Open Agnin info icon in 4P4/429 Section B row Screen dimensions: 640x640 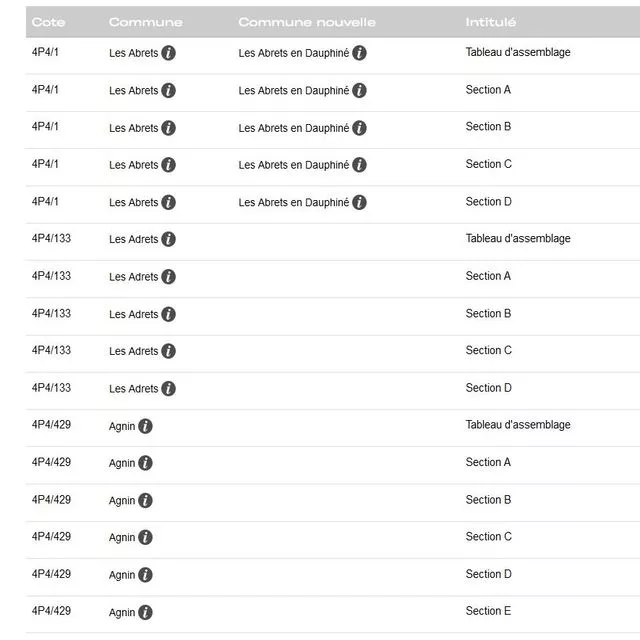click(x=145, y=500)
